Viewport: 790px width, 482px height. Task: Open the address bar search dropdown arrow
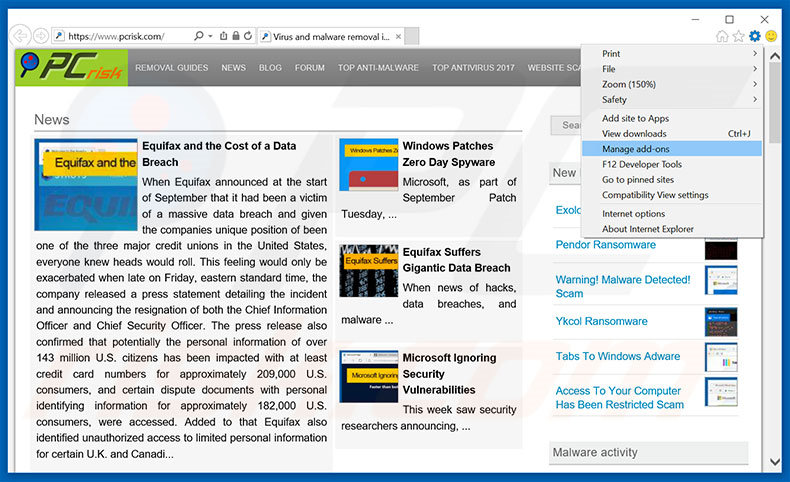(211, 36)
